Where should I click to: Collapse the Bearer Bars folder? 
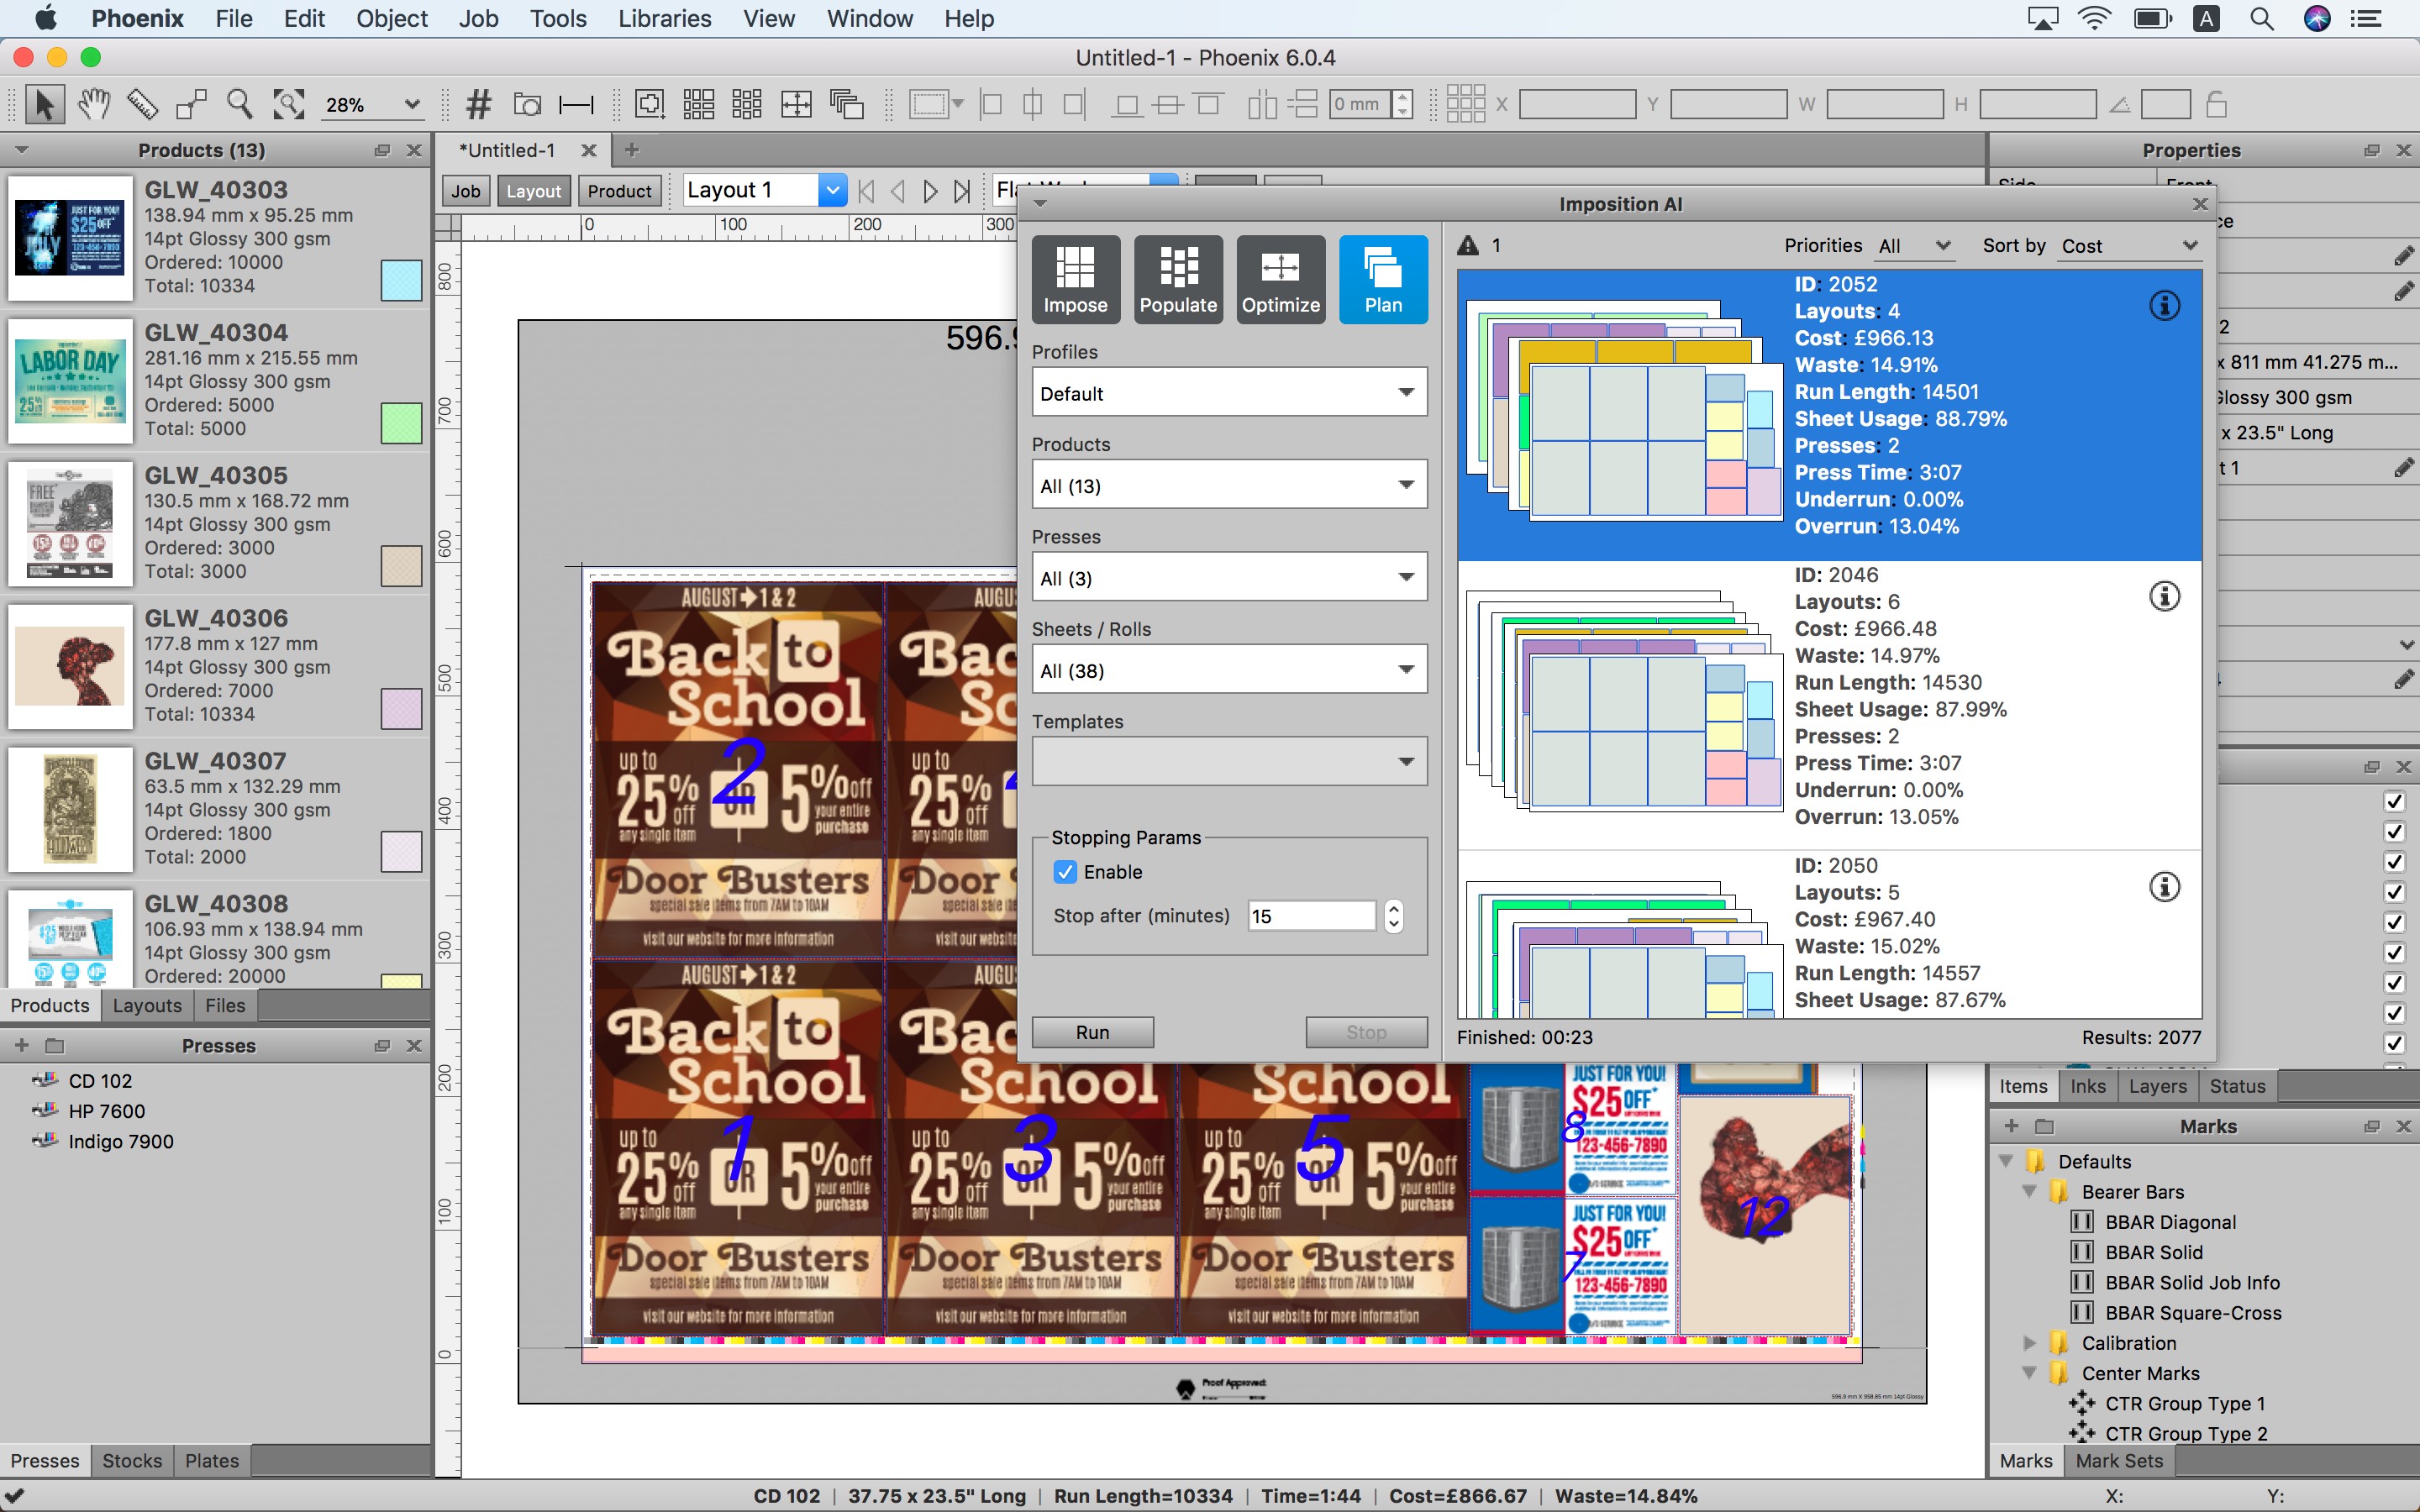pos(2029,1192)
